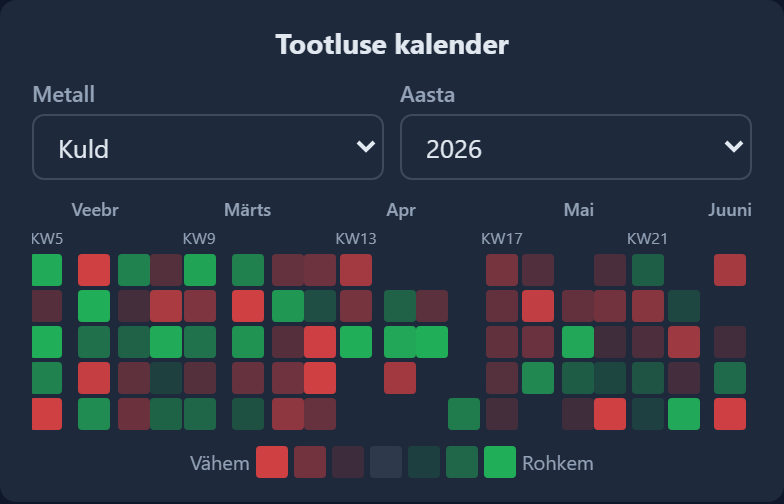Click the bottom red cell under Juuni
The image size is (784, 504).
(730, 414)
